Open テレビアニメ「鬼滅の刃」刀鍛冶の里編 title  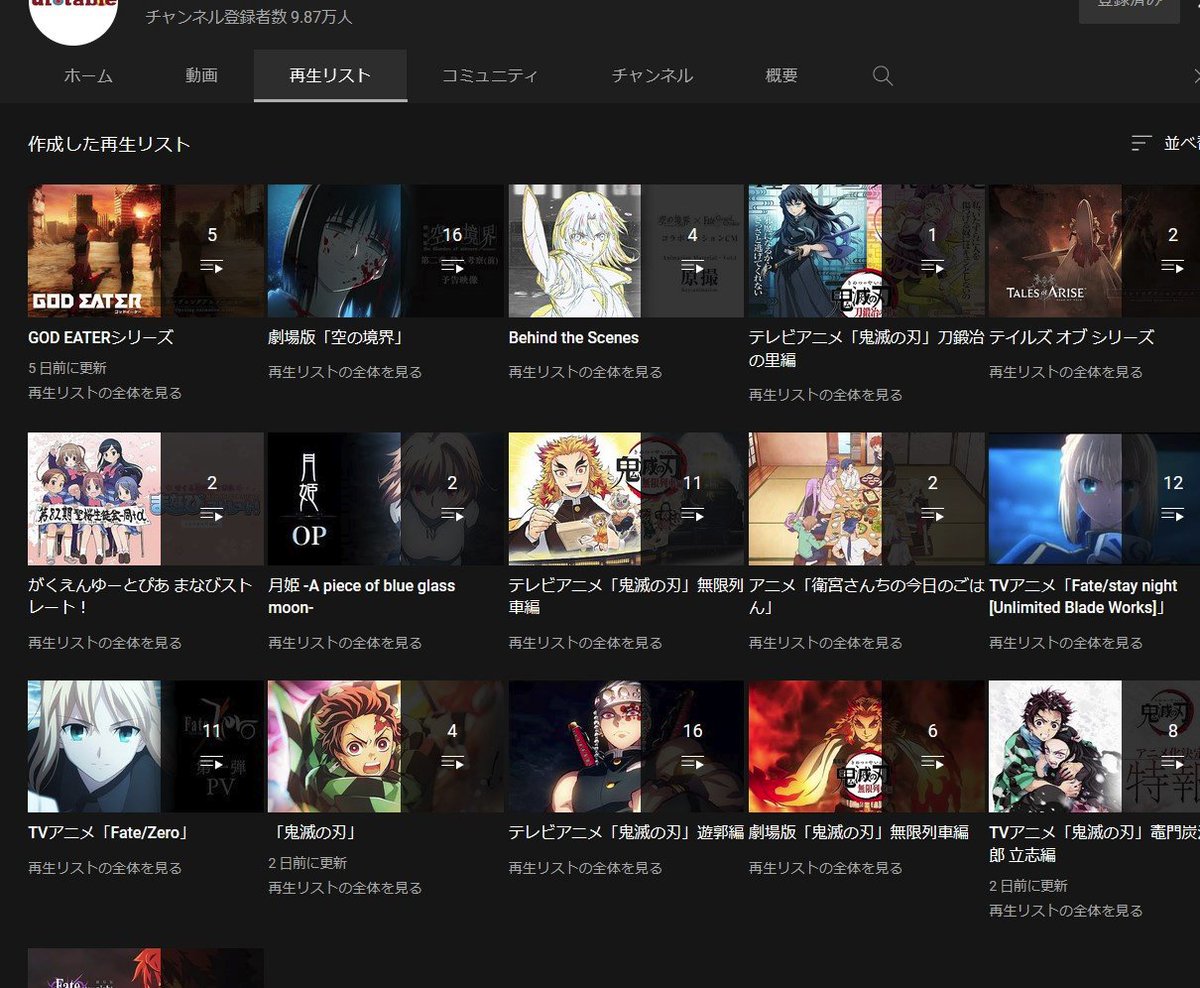(866, 349)
